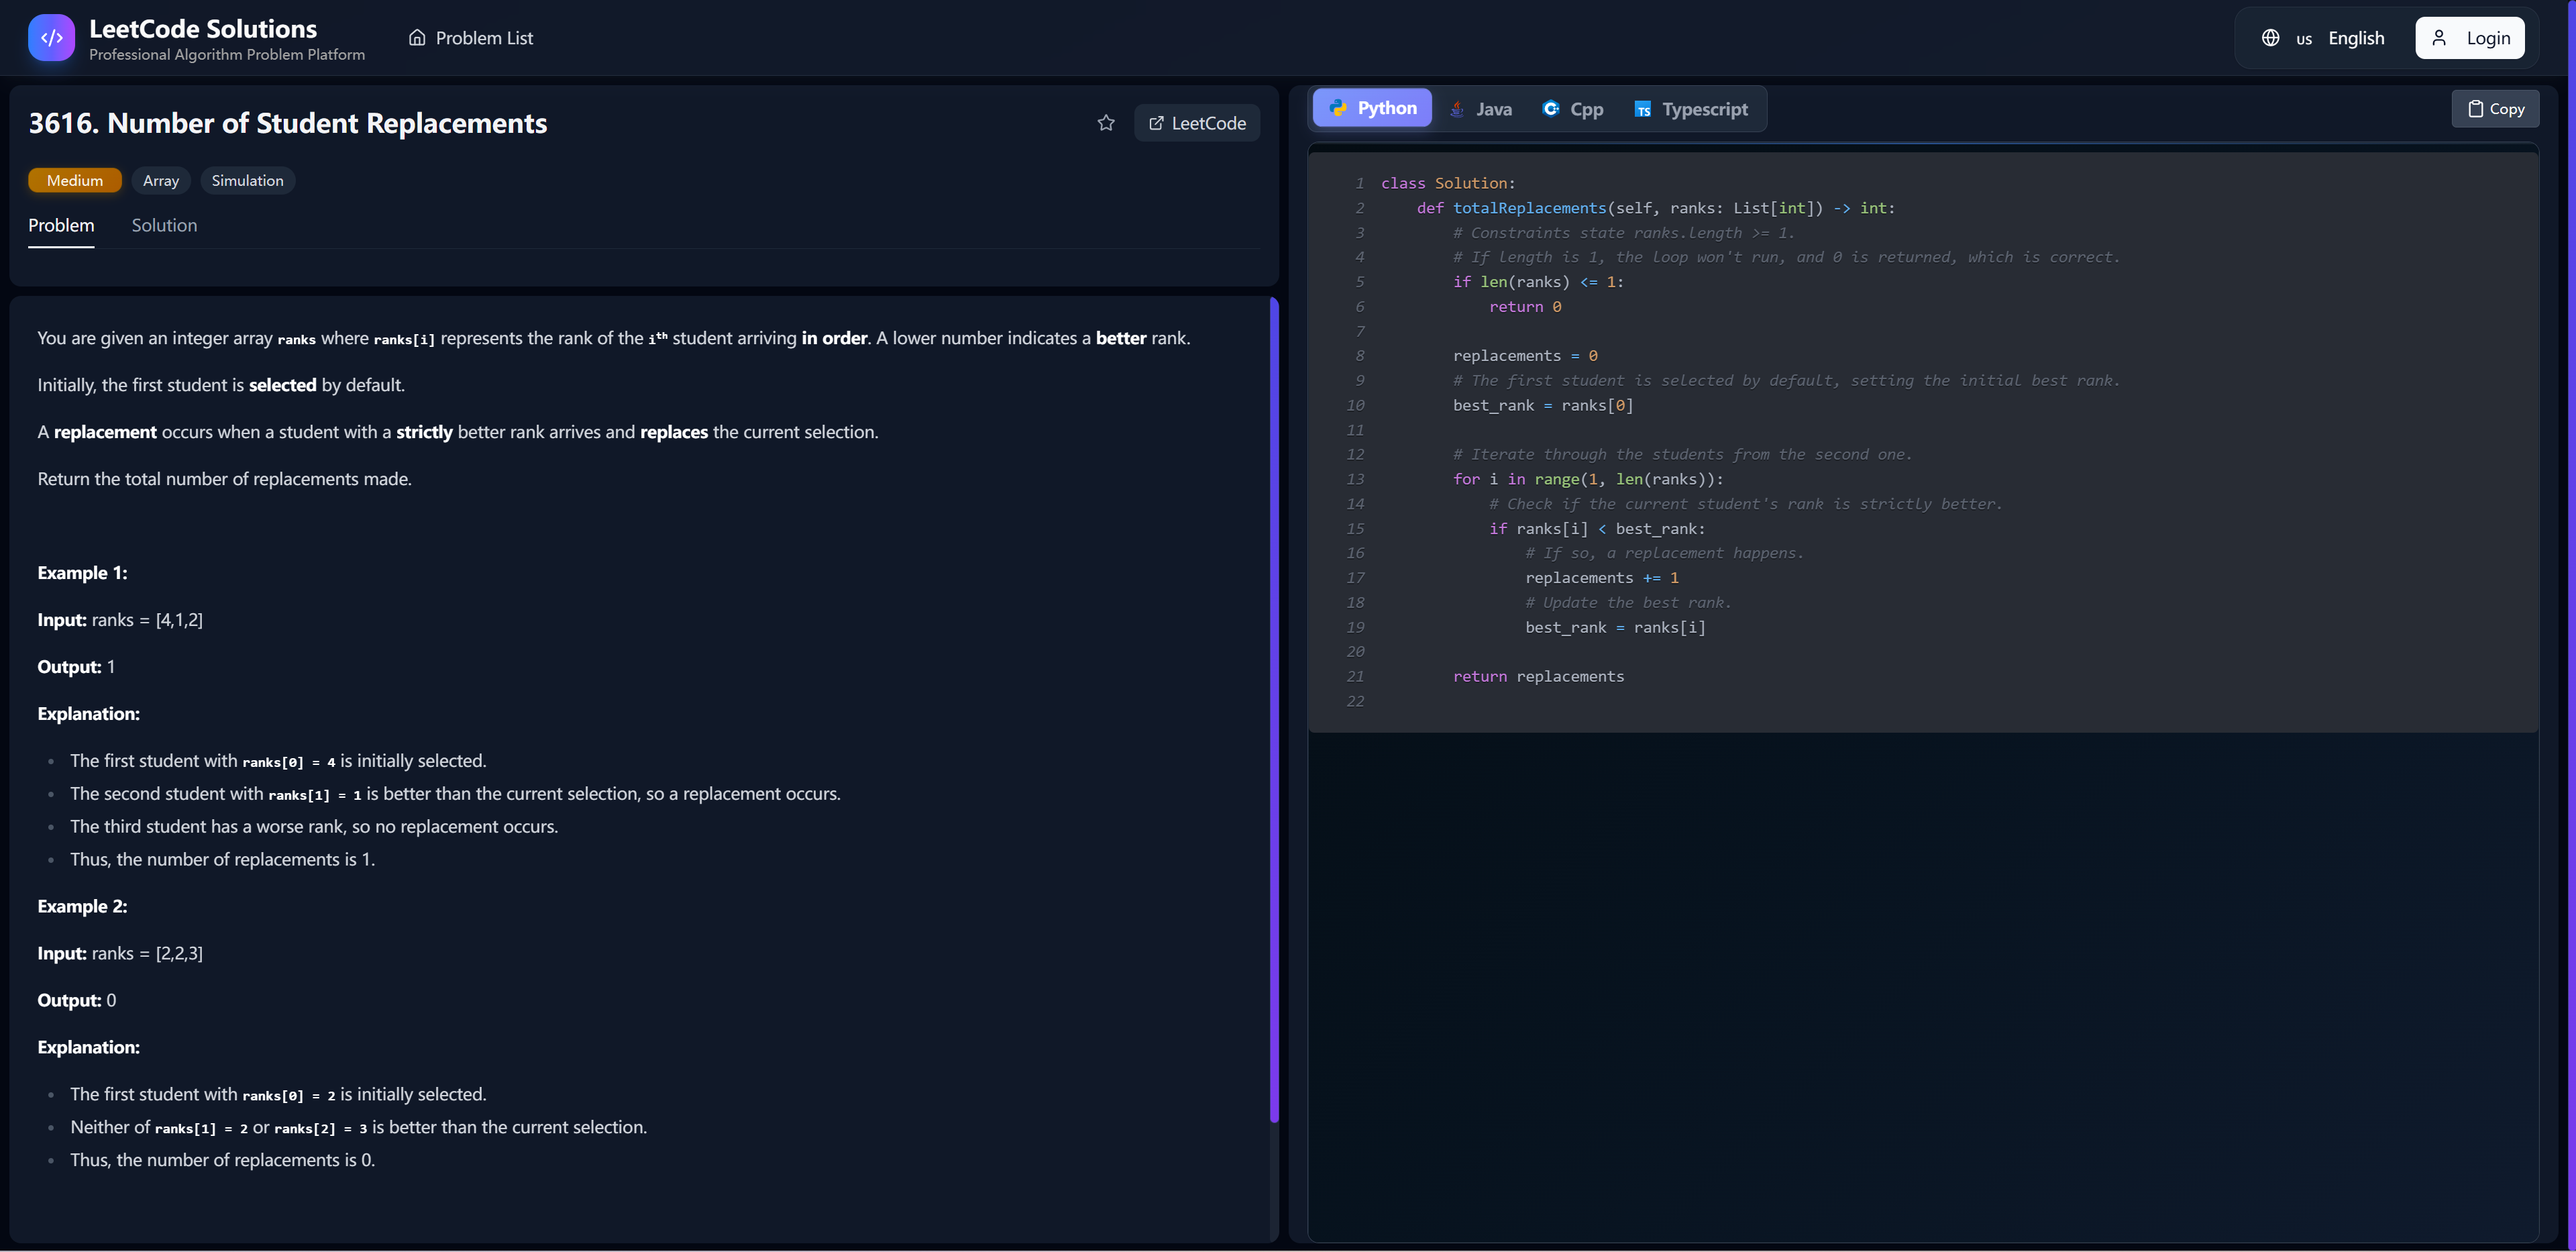2576x1252 pixels.
Task: Copy the code with the Copy button
Action: [2495, 109]
